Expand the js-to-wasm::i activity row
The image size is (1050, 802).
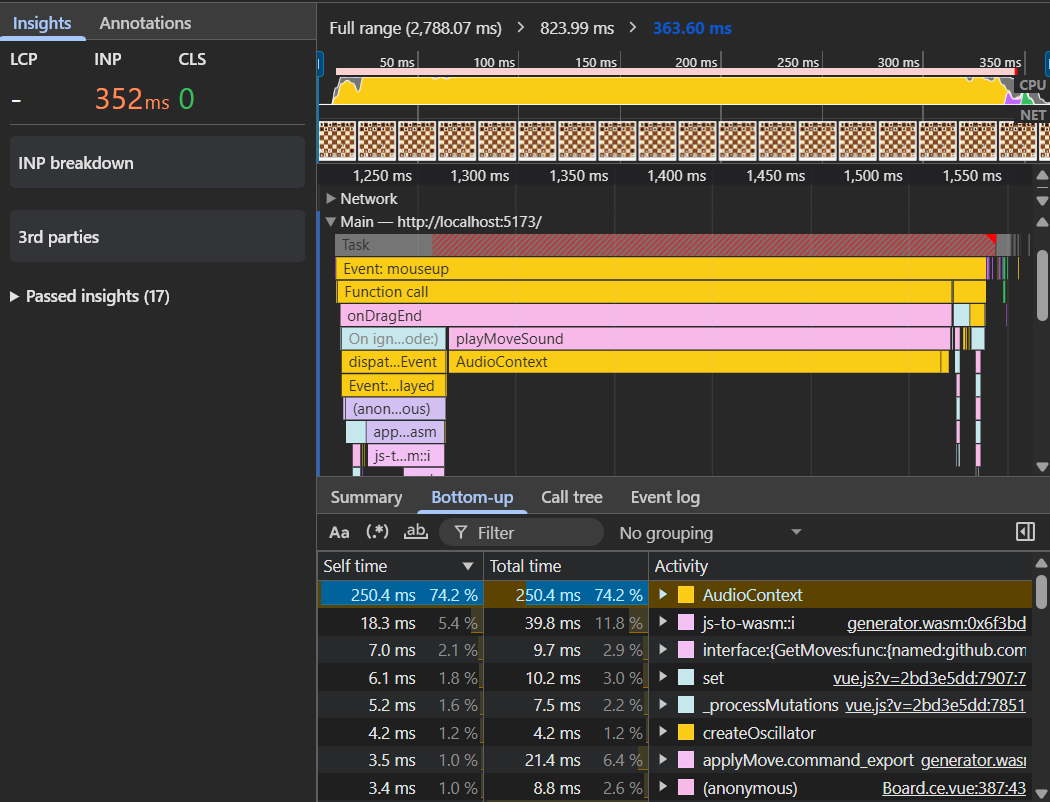tap(663, 623)
